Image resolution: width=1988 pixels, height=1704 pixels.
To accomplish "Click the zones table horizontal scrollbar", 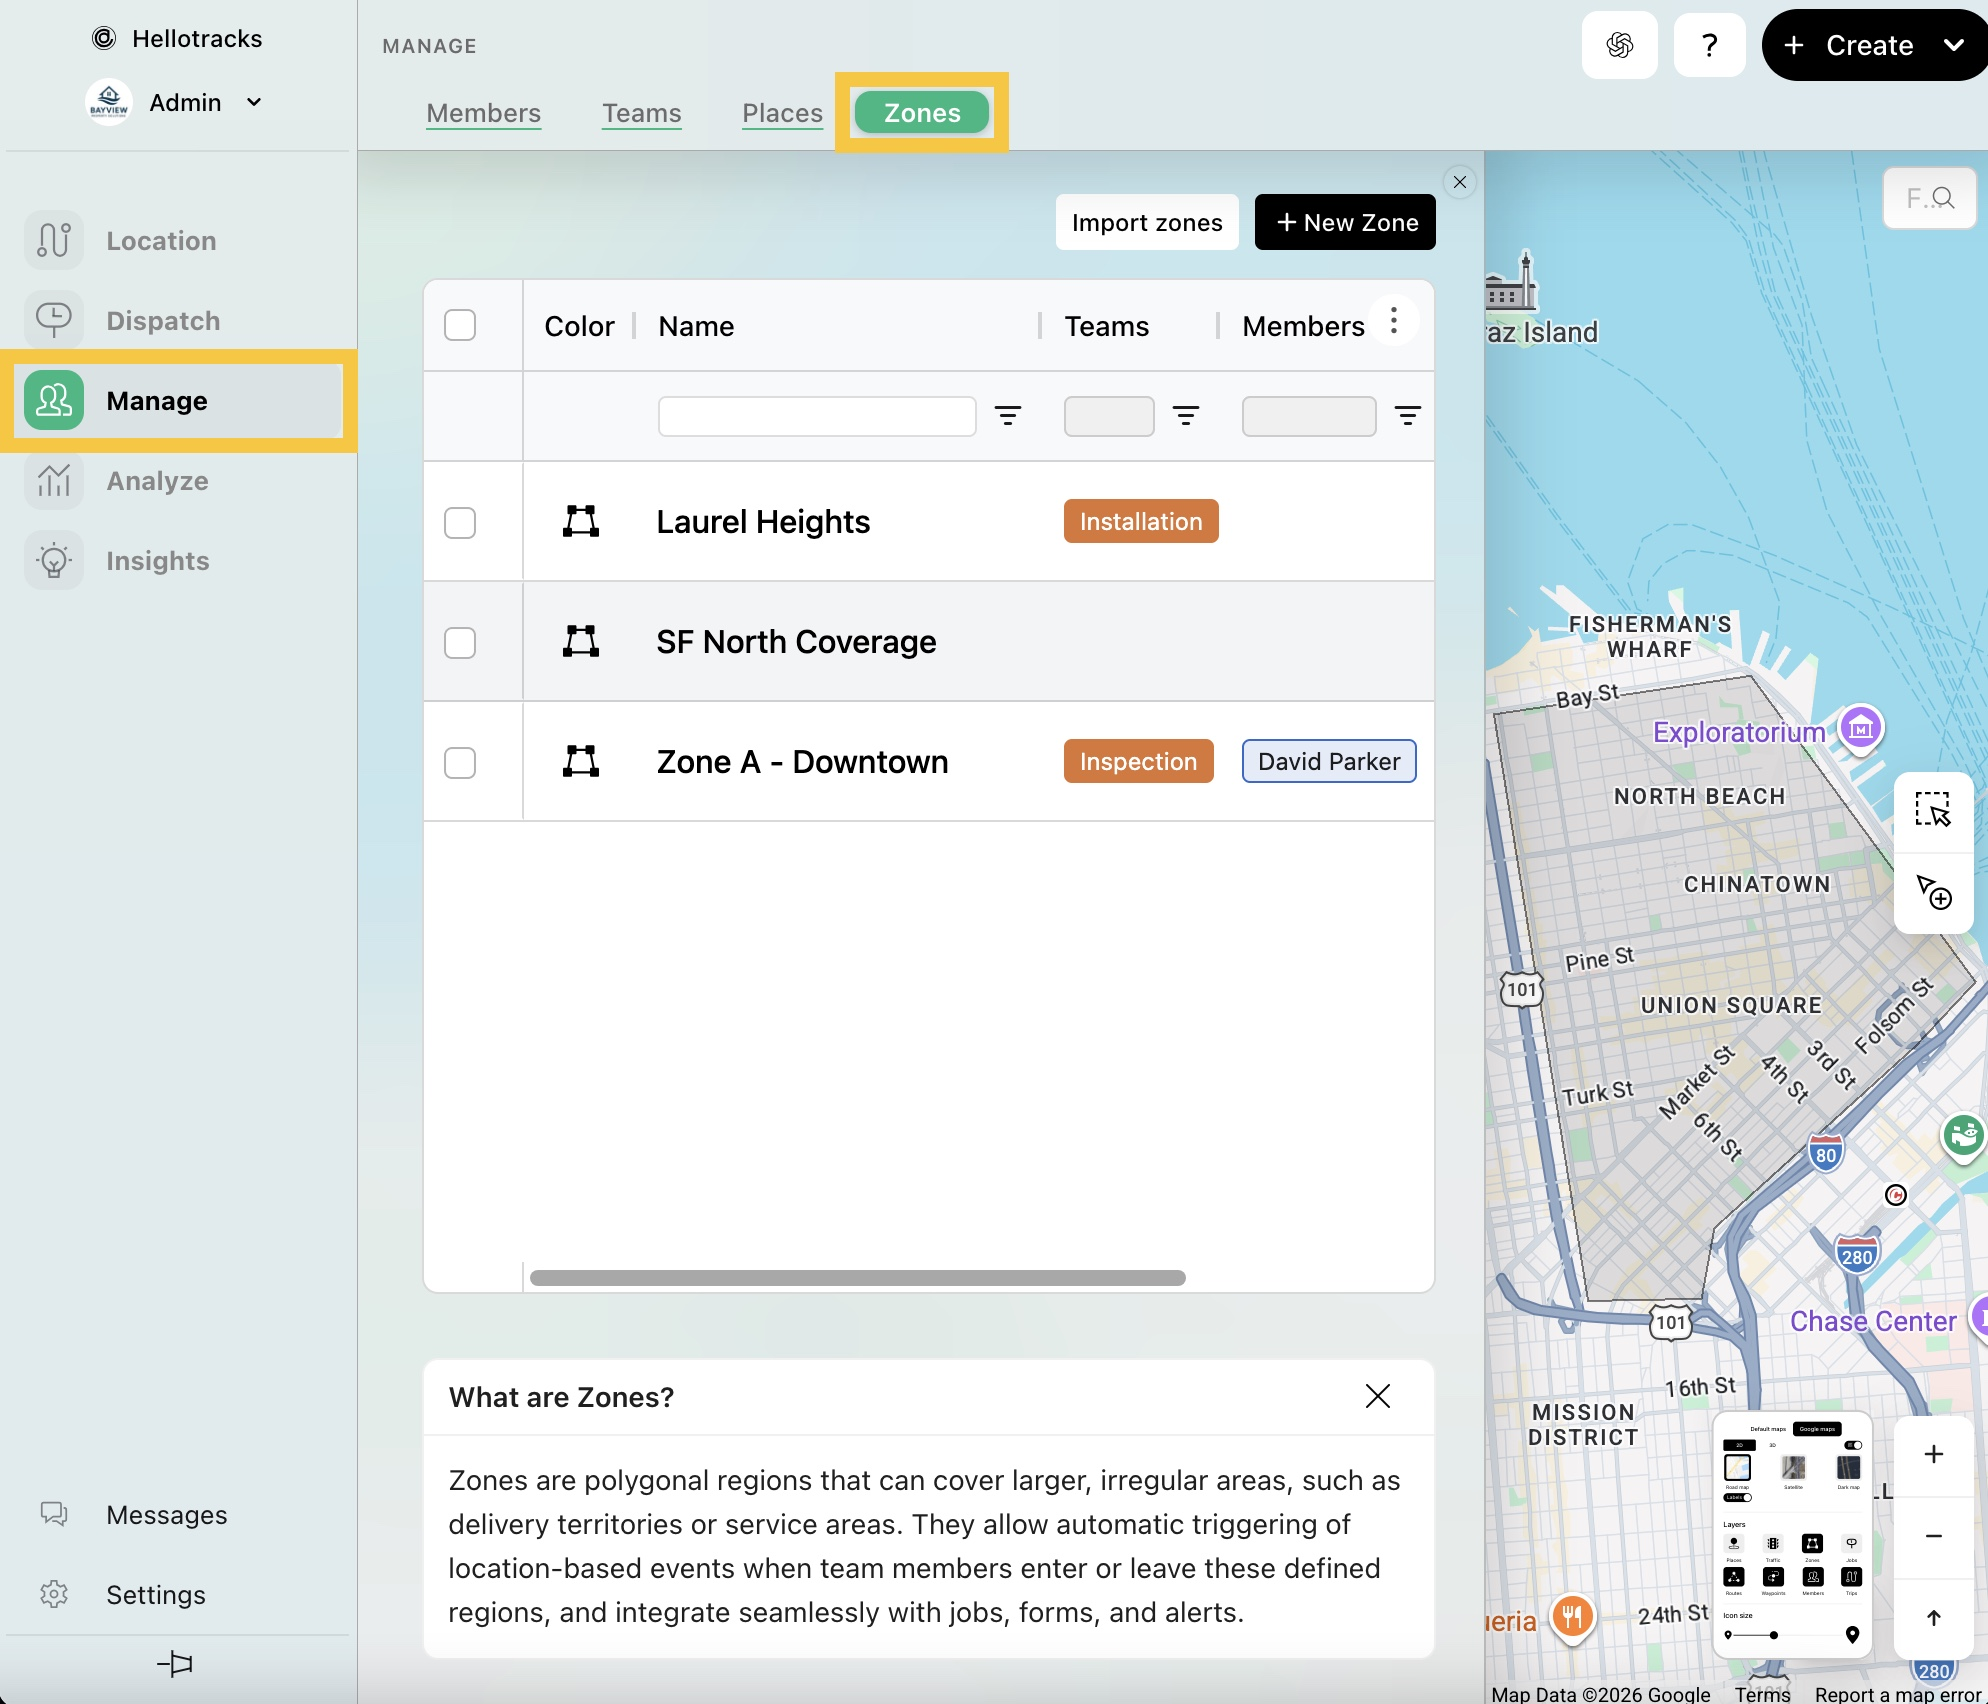I will [857, 1278].
